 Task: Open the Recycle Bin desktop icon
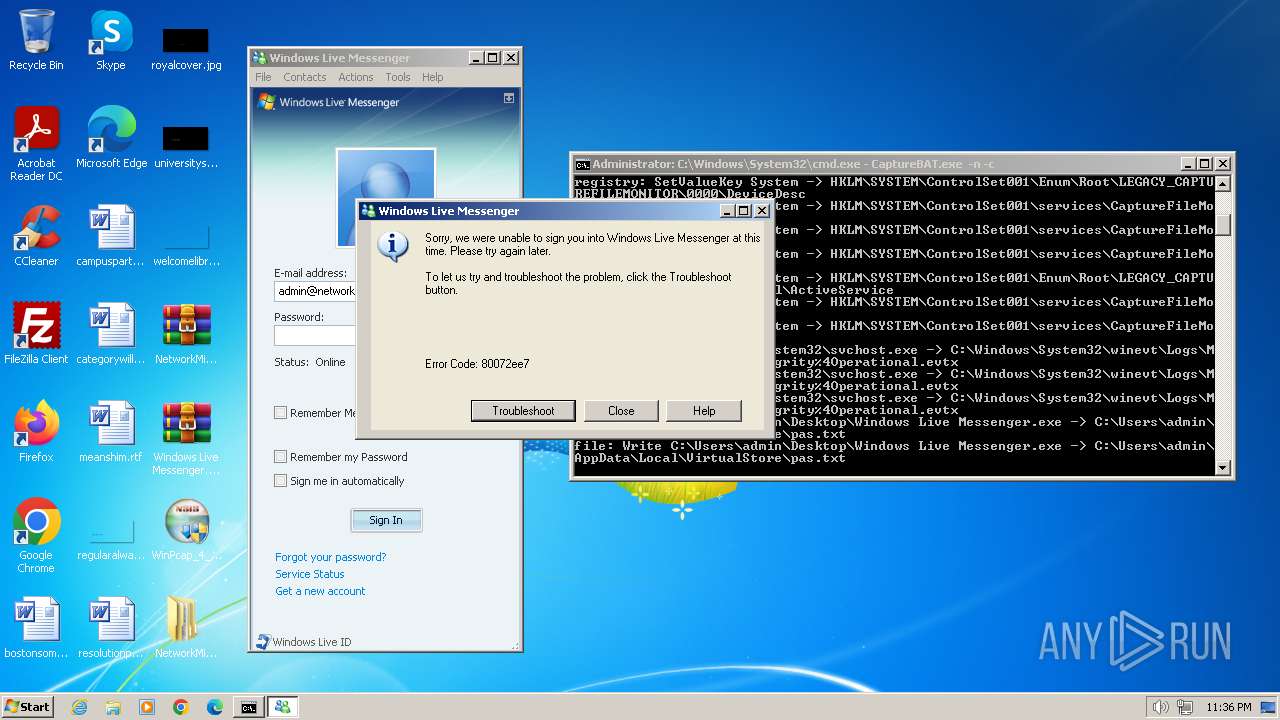click(x=36, y=40)
